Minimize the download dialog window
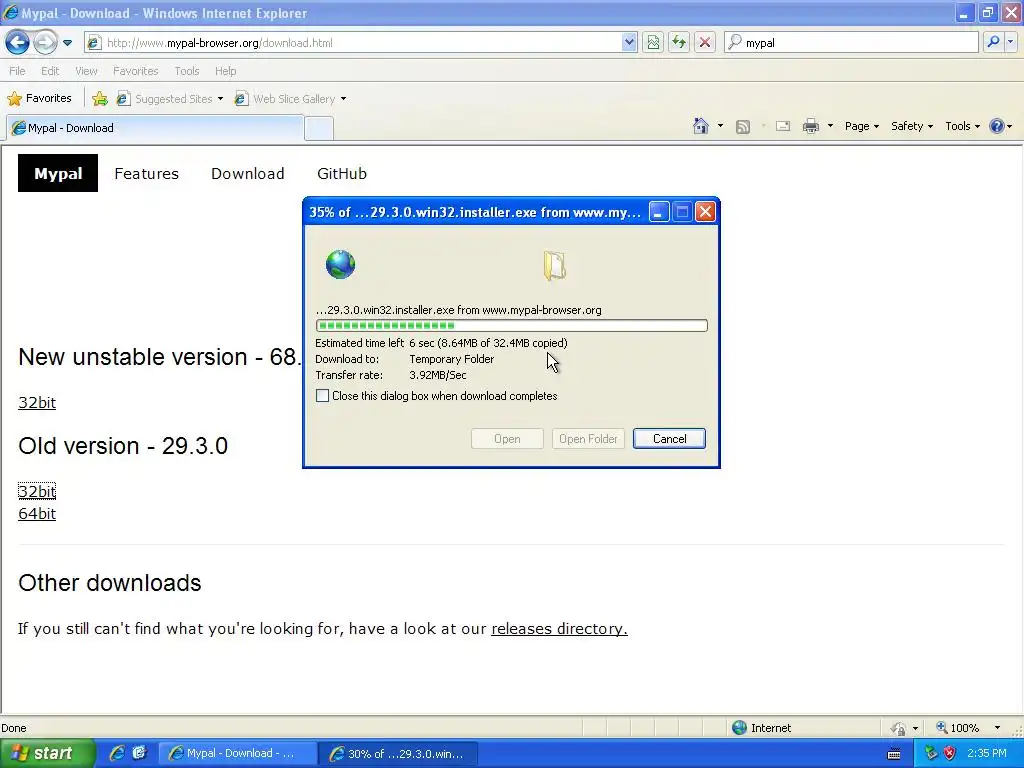1024x768 pixels. point(659,212)
